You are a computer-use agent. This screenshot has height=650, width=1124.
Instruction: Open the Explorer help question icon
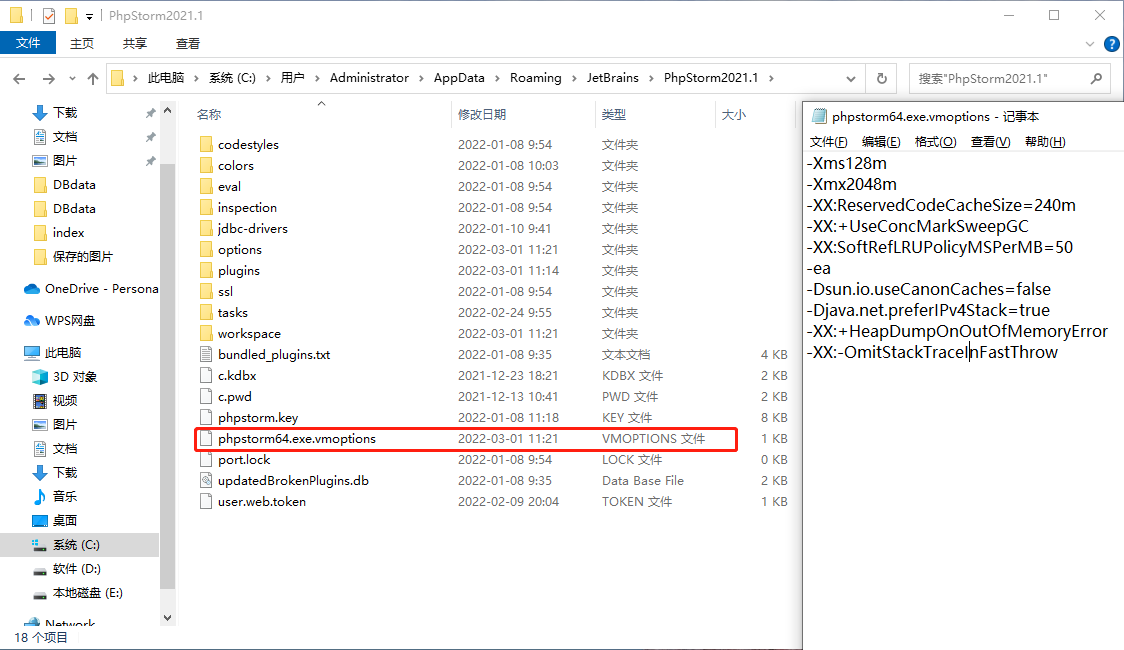[x=1111, y=44]
